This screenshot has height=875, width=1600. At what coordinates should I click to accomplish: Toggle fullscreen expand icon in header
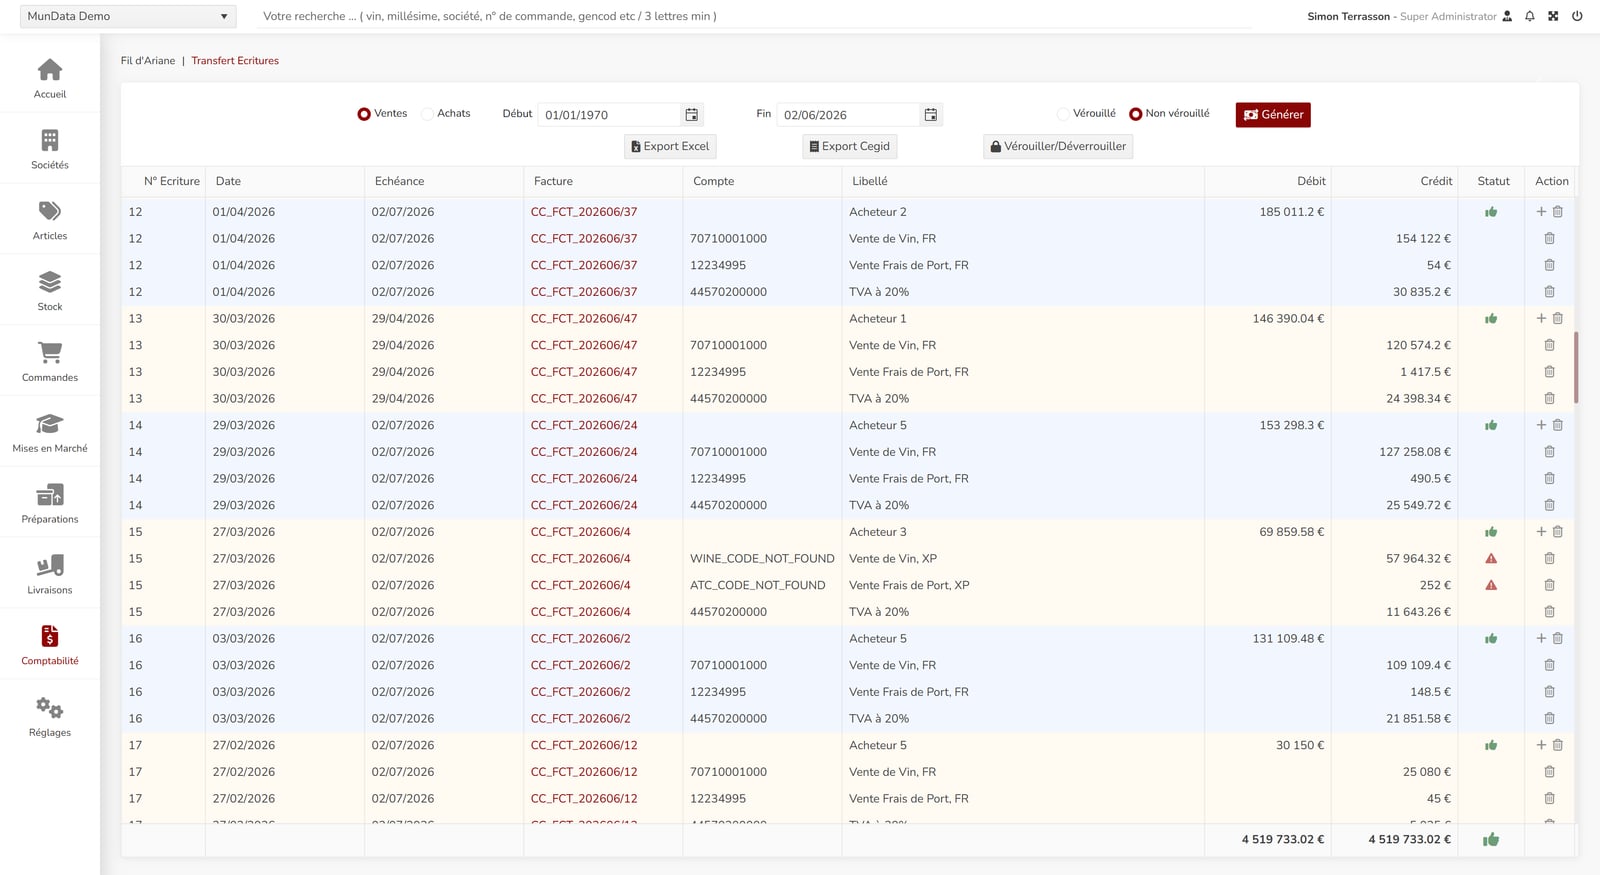click(1553, 16)
